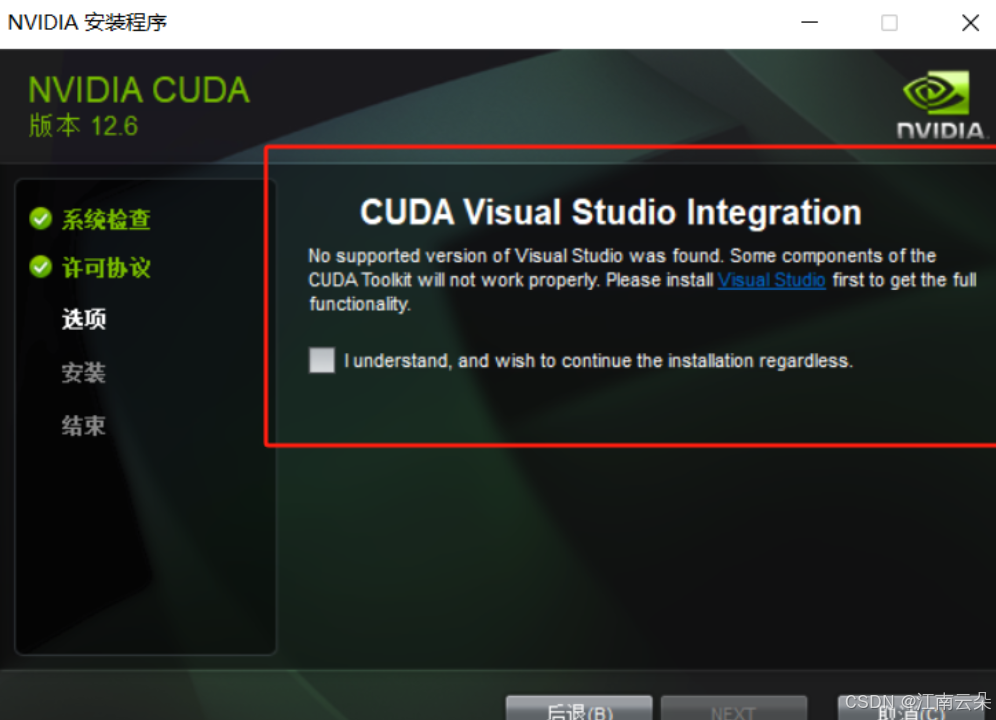Viewport: 996px width, 720px height.
Task: Click the greyed NEXT button
Action: [x=734, y=709]
